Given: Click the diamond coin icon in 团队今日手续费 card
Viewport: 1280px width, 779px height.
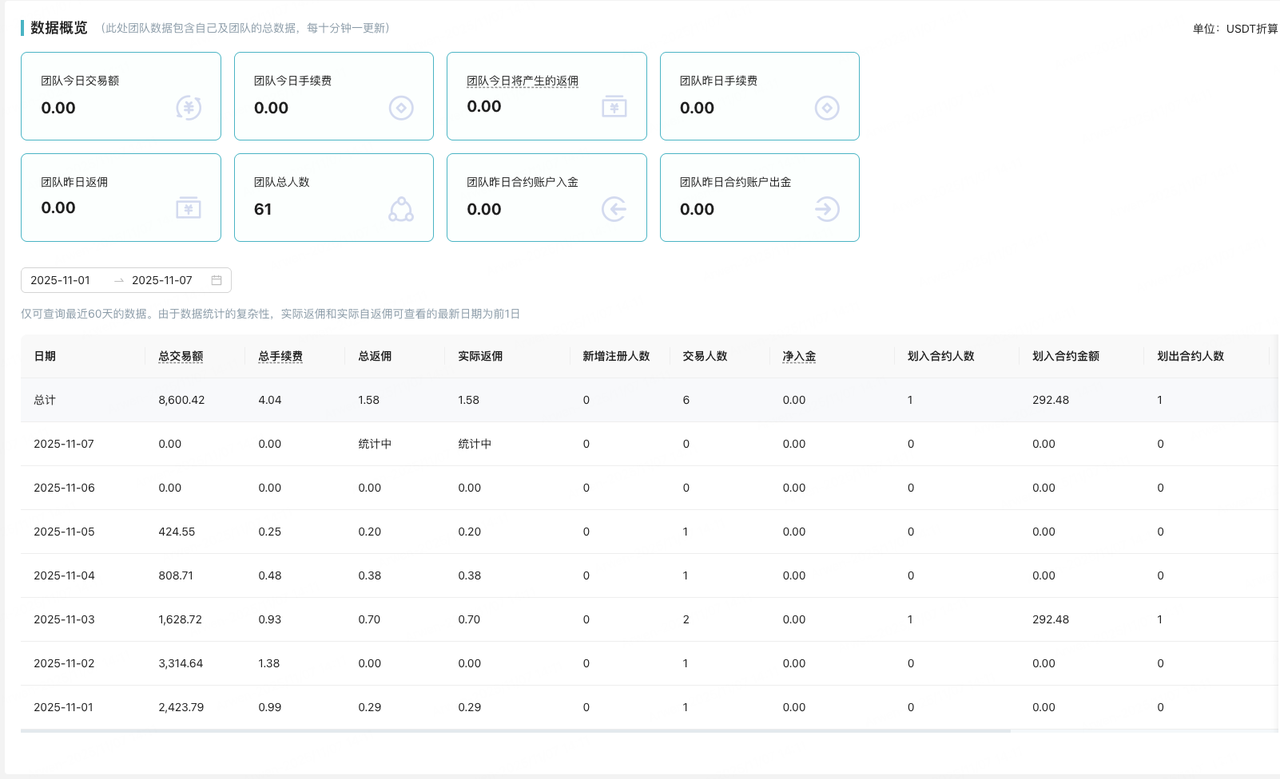Looking at the screenshot, I should 401,107.
